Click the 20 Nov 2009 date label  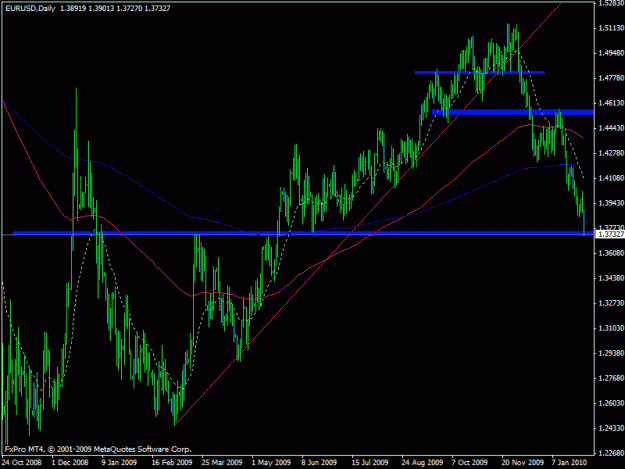coord(523,463)
